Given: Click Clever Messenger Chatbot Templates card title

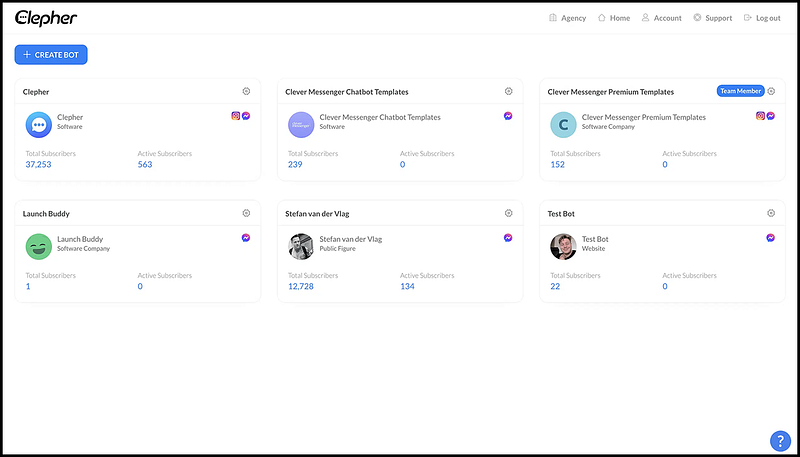Looking at the screenshot, I should click(347, 92).
